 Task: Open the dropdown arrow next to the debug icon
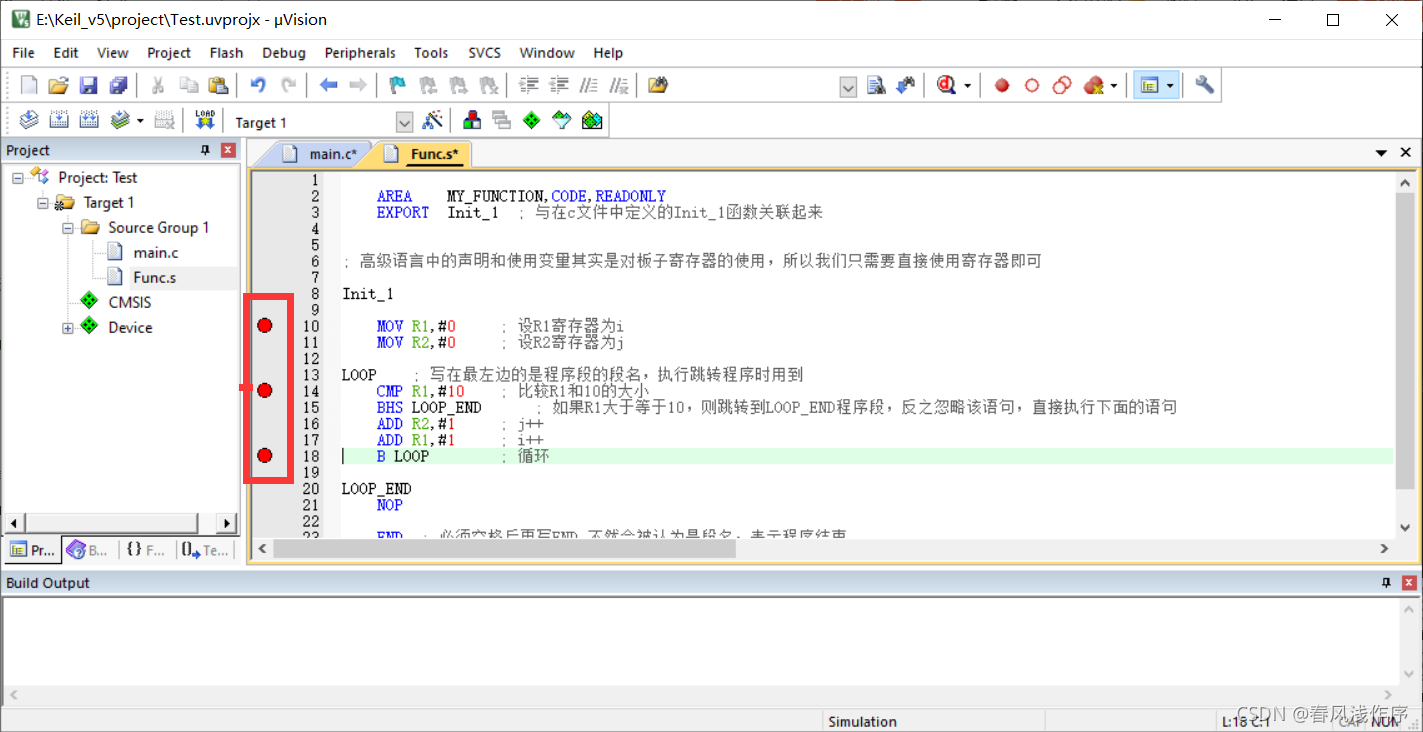pyautogui.click(x=967, y=86)
